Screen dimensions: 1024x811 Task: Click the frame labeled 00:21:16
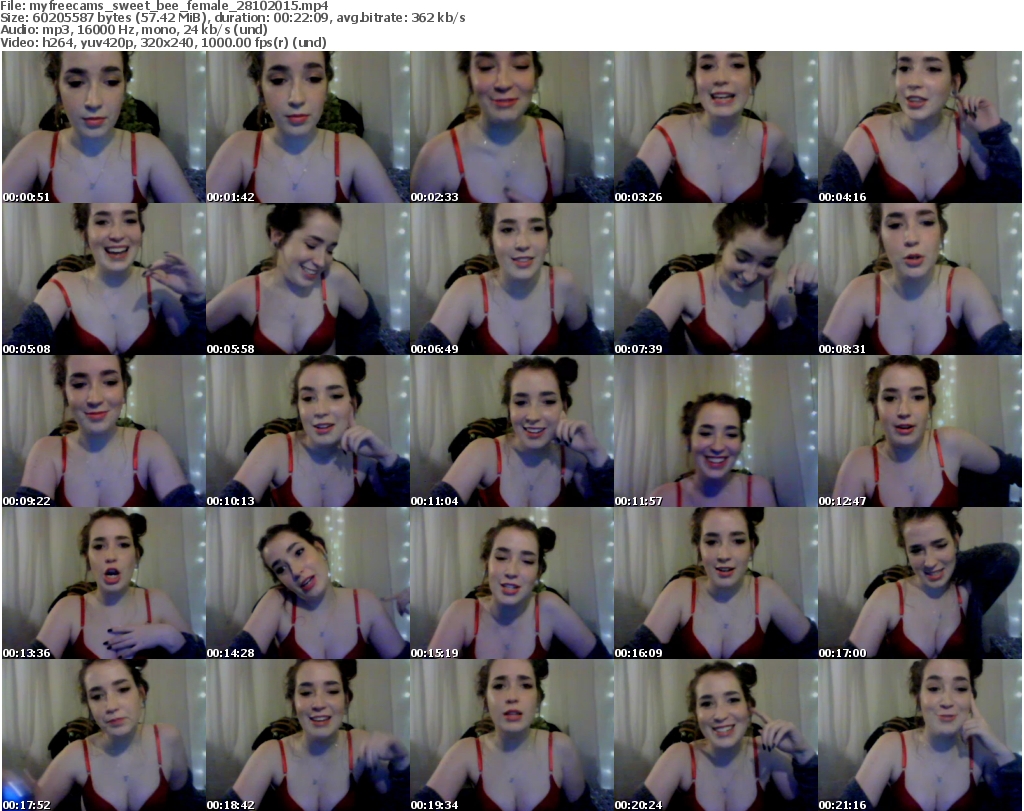[x=920, y=735]
